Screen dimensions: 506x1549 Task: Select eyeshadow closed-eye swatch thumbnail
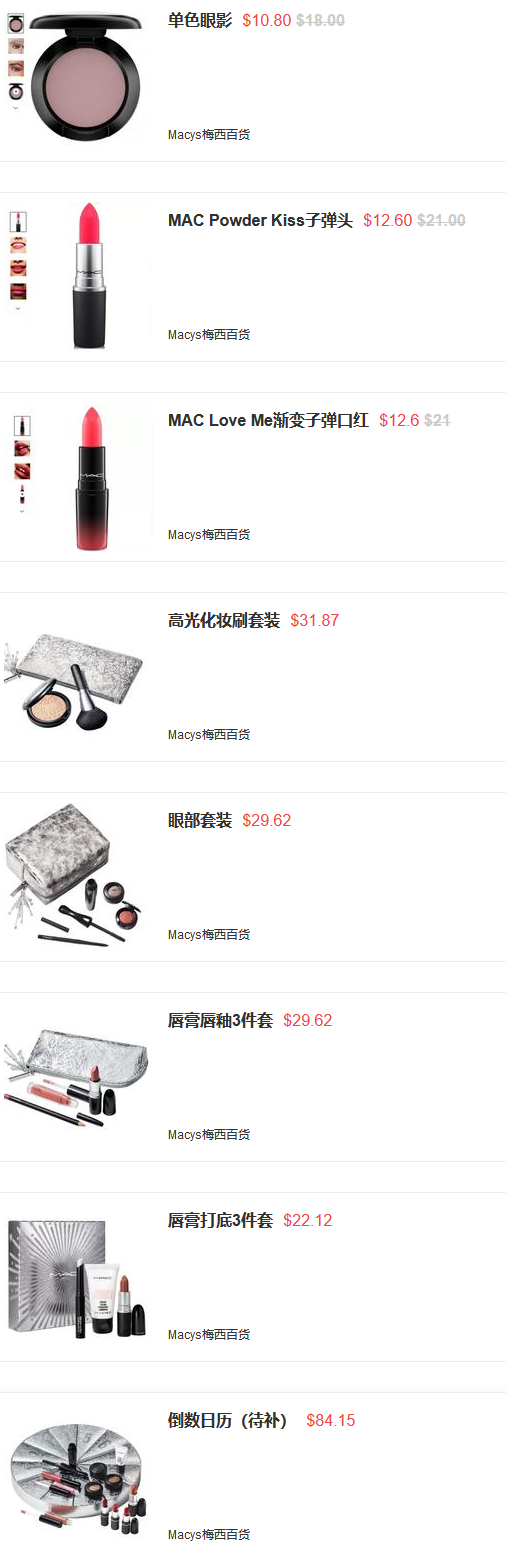pos(16,45)
